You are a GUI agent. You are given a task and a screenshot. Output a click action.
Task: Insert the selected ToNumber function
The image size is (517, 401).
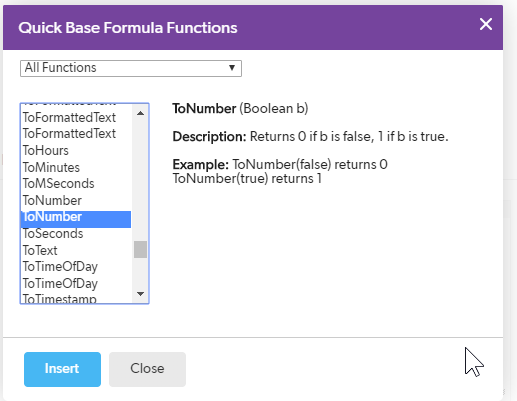pyautogui.click(x=62, y=369)
